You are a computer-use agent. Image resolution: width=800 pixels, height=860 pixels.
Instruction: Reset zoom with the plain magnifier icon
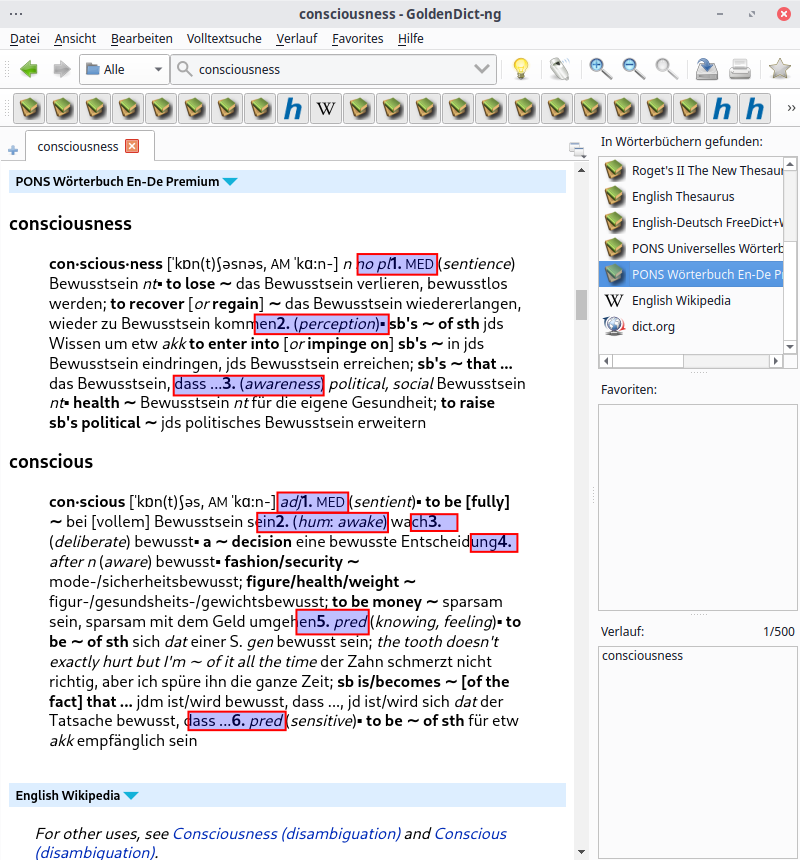(x=667, y=69)
